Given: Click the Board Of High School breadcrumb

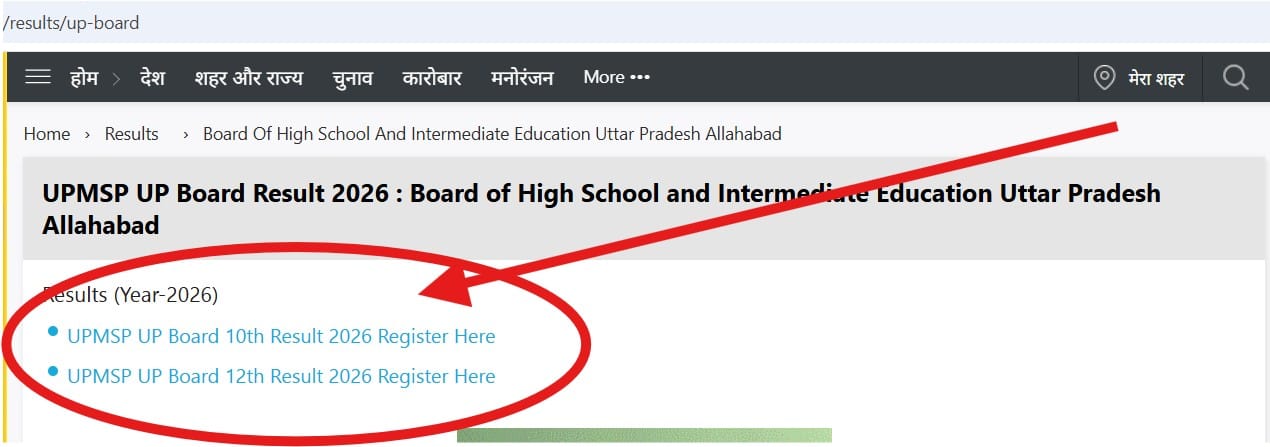Looking at the screenshot, I should pos(492,134).
